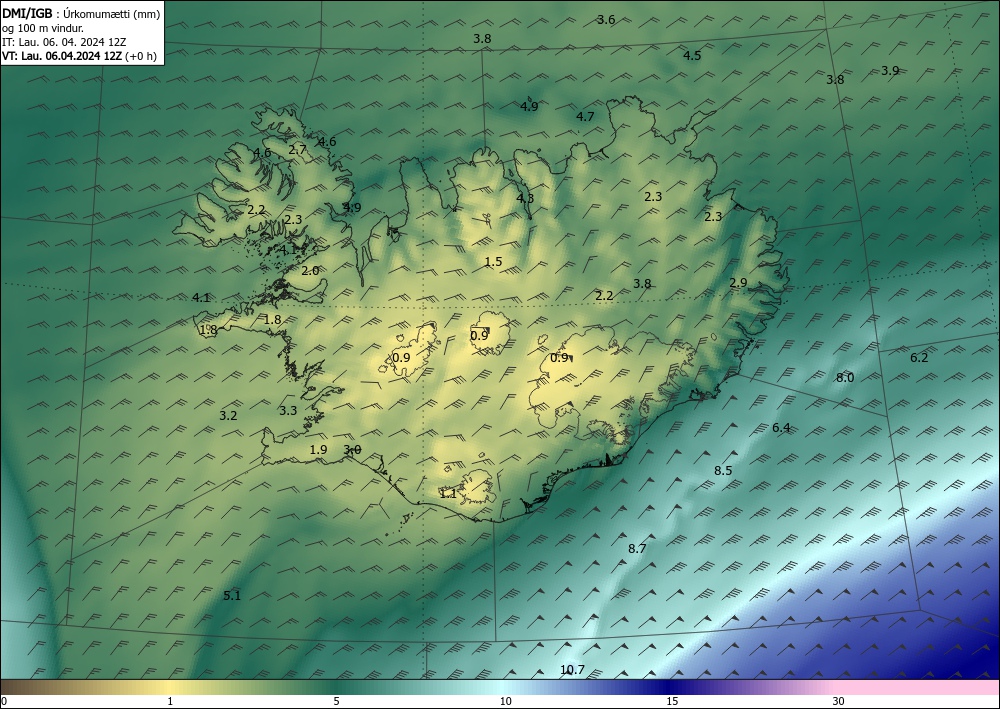The image size is (1000, 709).
Task: Click the 8.5 value label on the map
Action: pyautogui.click(x=723, y=471)
